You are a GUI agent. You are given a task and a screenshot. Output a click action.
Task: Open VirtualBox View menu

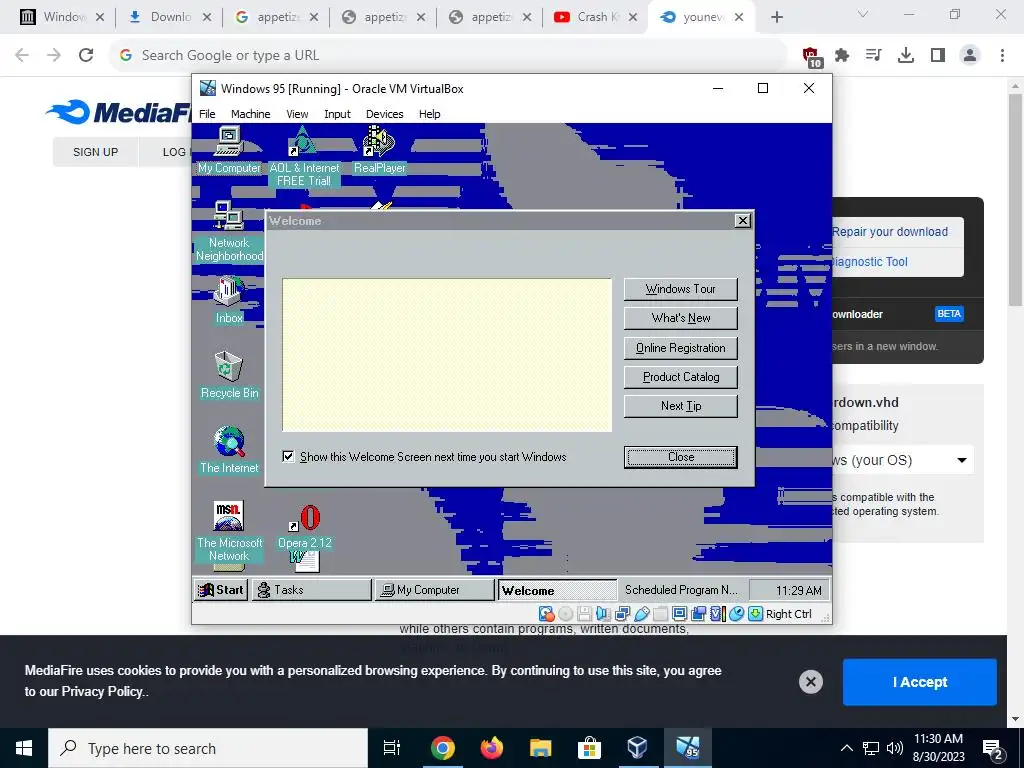tap(297, 114)
